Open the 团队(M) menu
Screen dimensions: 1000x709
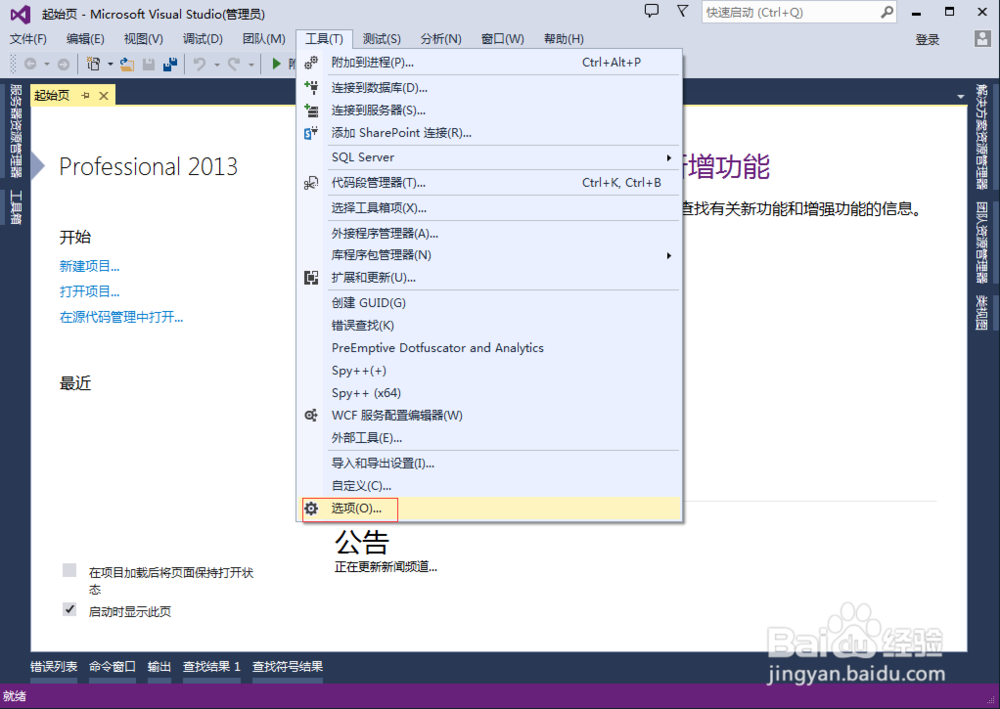pos(264,39)
